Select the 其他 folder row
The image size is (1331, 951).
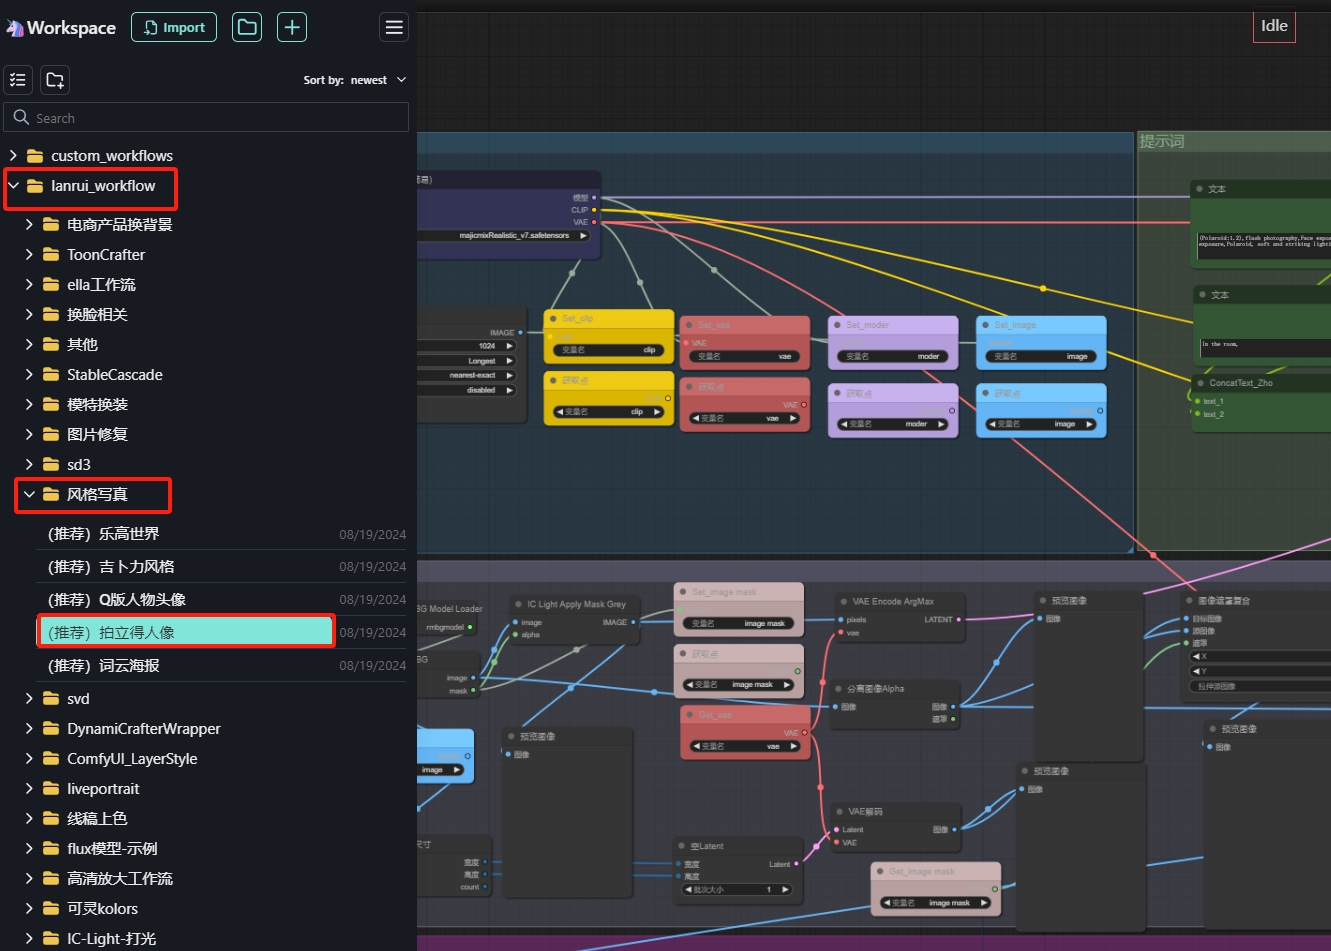pos(208,344)
